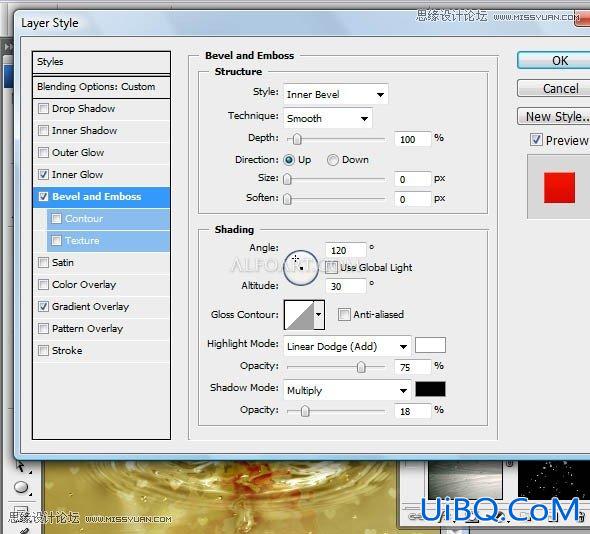Click the angle dial light control
Image resolution: width=590 pixels, height=534 pixels.
[x=301, y=268]
